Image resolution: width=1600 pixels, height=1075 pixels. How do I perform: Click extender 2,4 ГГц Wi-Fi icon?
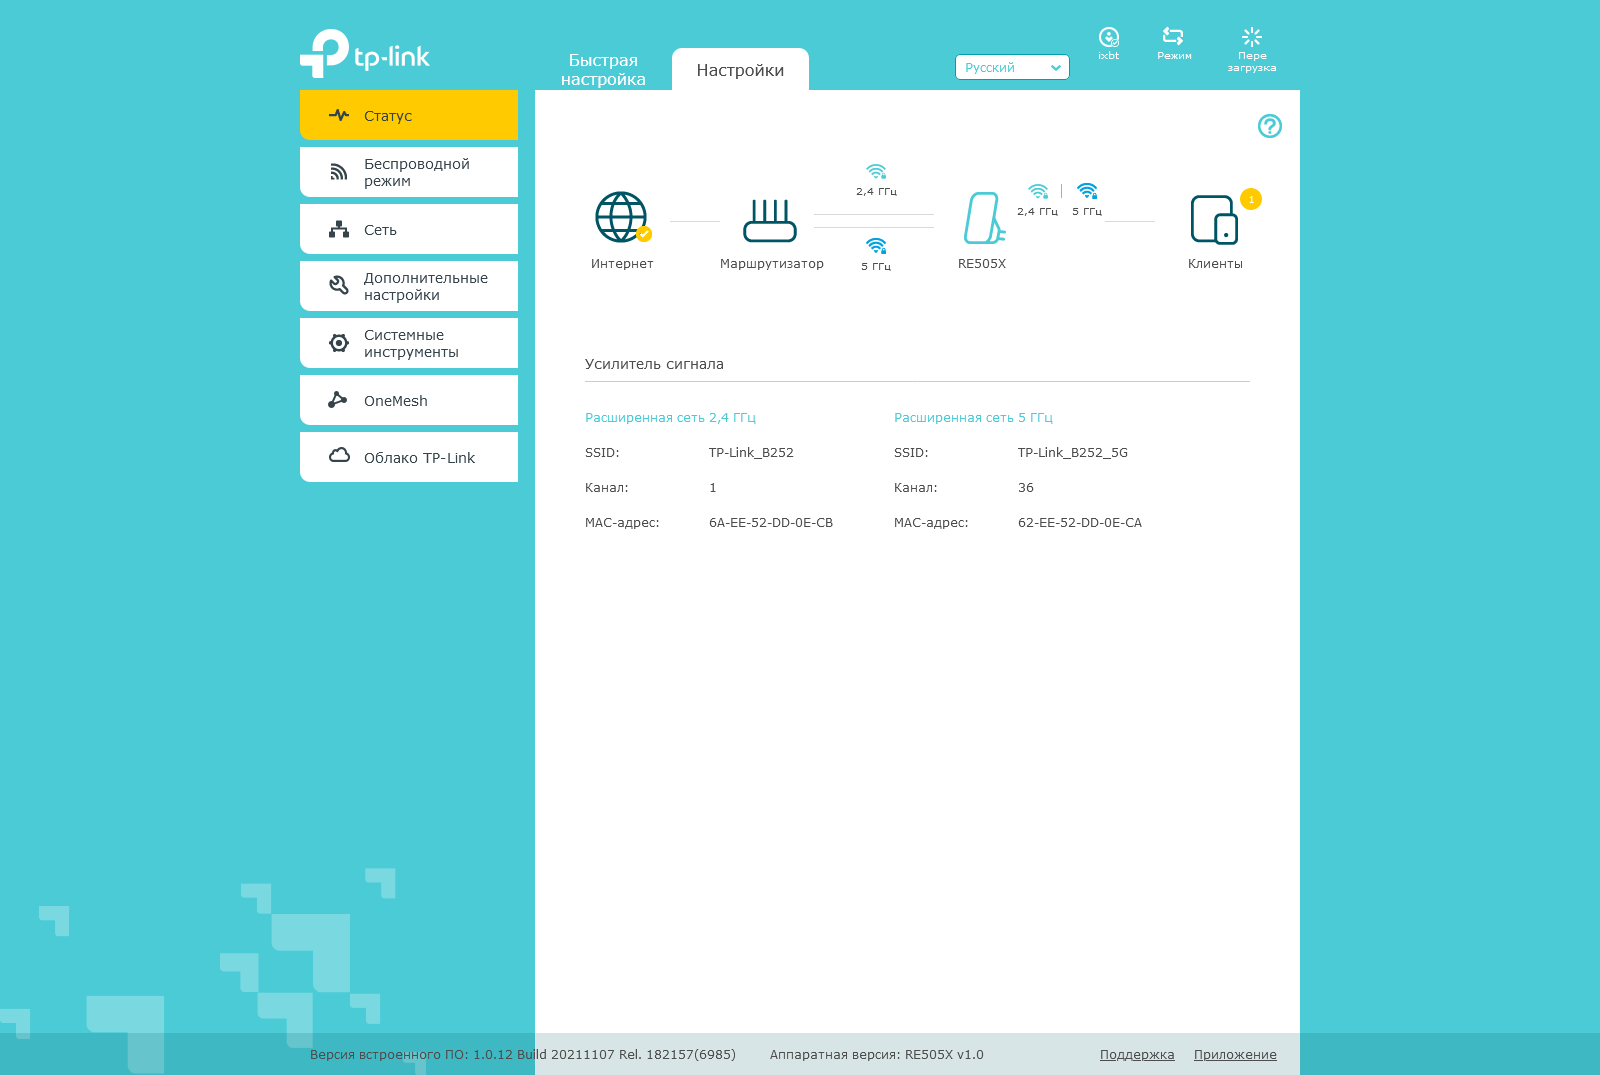pyautogui.click(x=1038, y=191)
